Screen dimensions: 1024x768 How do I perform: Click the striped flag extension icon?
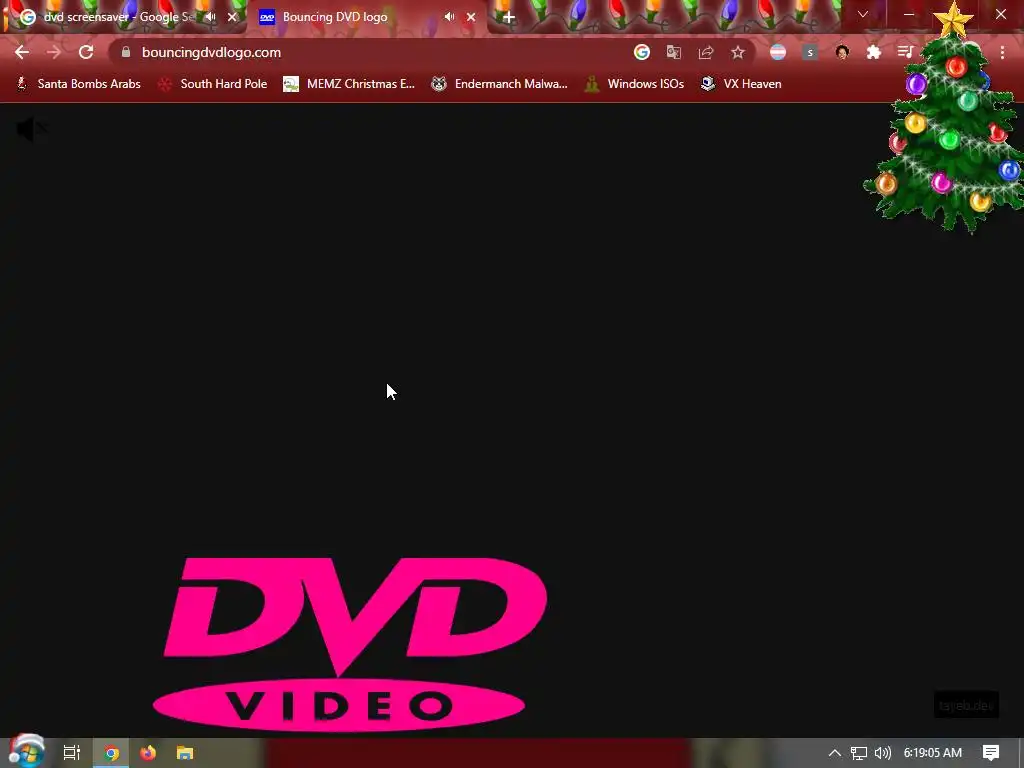(778, 52)
